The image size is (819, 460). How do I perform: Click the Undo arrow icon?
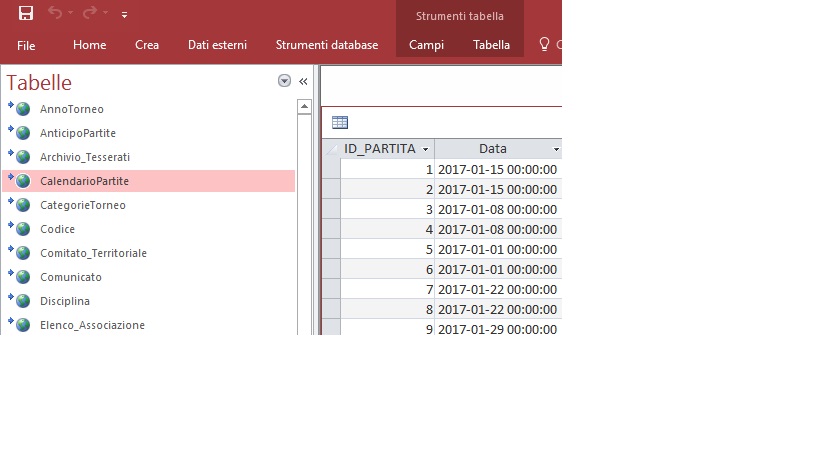(55, 13)
